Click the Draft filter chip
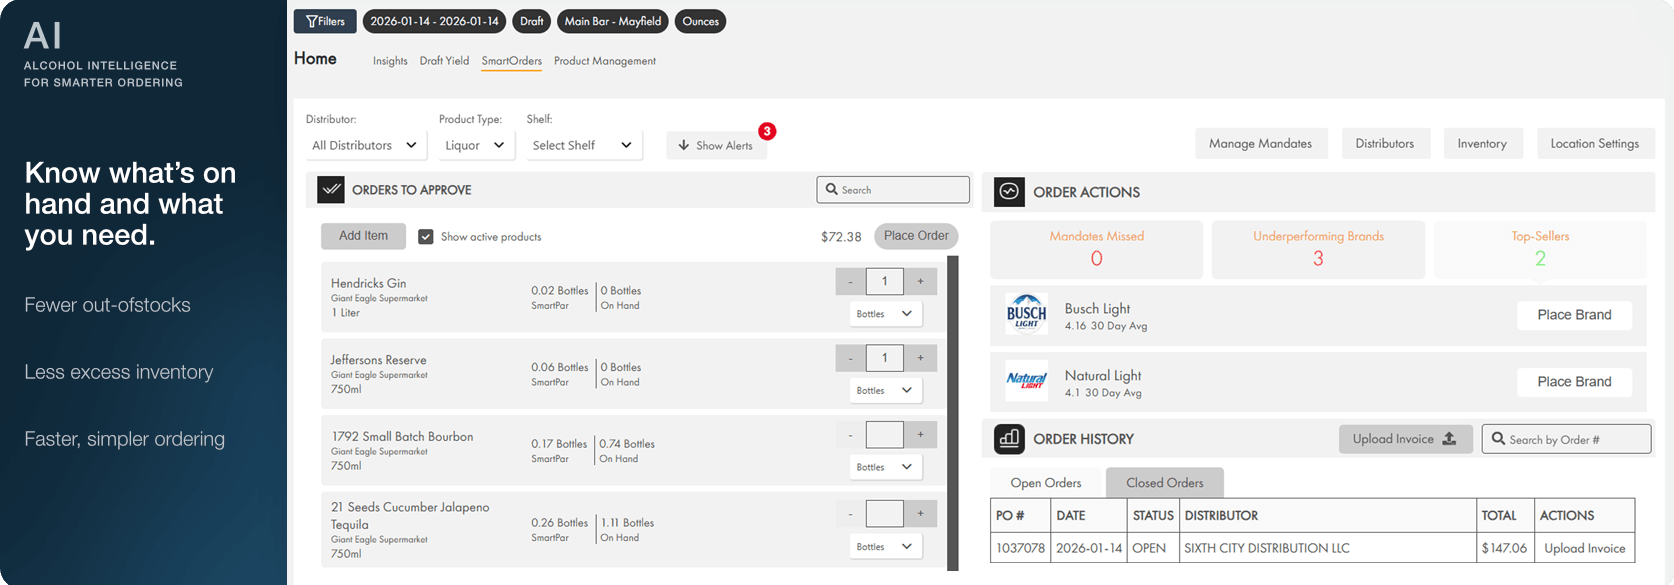The height and width of the screenshot is (585, 1674). click(532, 21)
